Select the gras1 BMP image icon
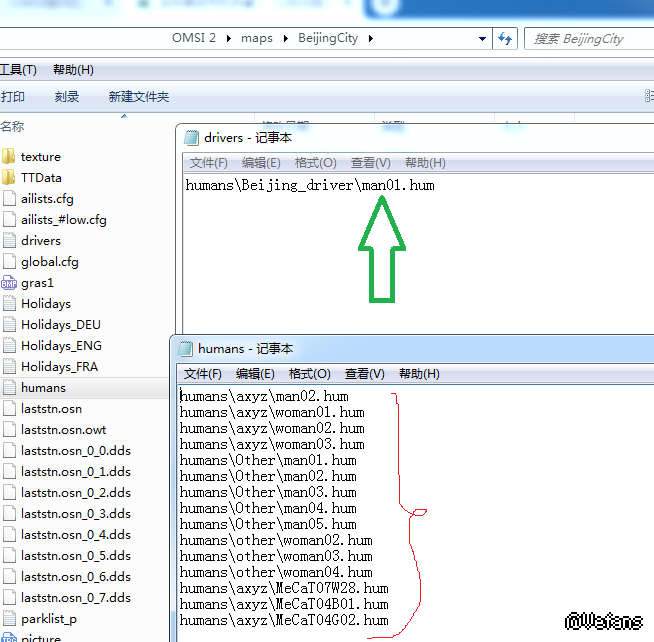 [x=9, y=283]
